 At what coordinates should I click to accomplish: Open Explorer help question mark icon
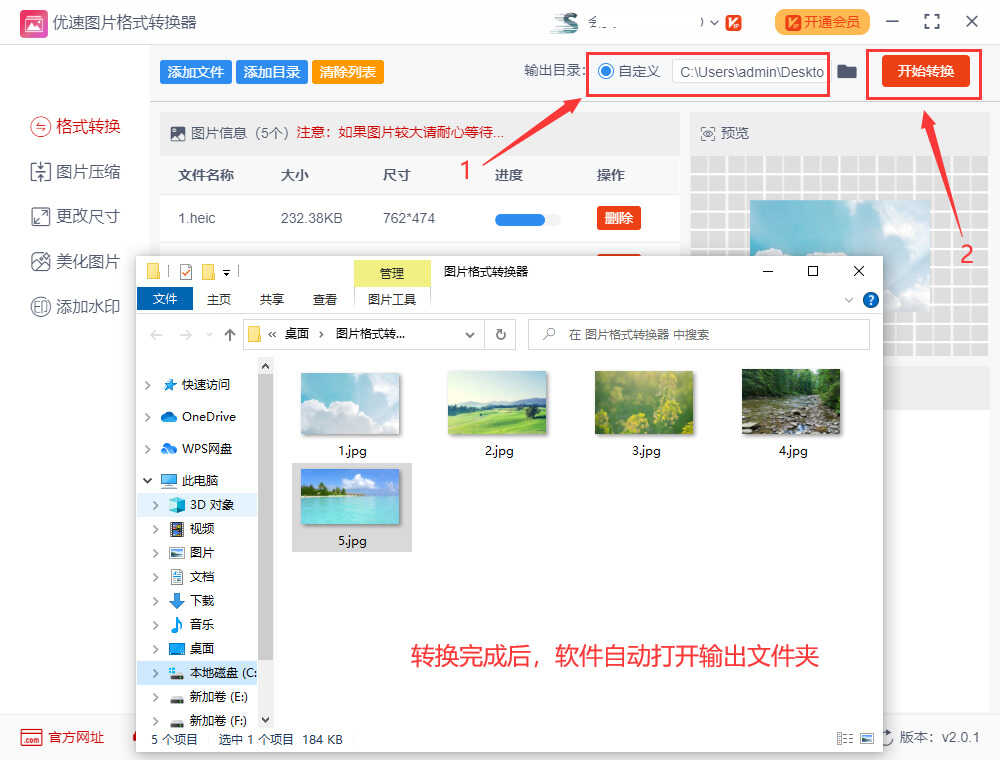pyautogui.click(x=871, y=299)
